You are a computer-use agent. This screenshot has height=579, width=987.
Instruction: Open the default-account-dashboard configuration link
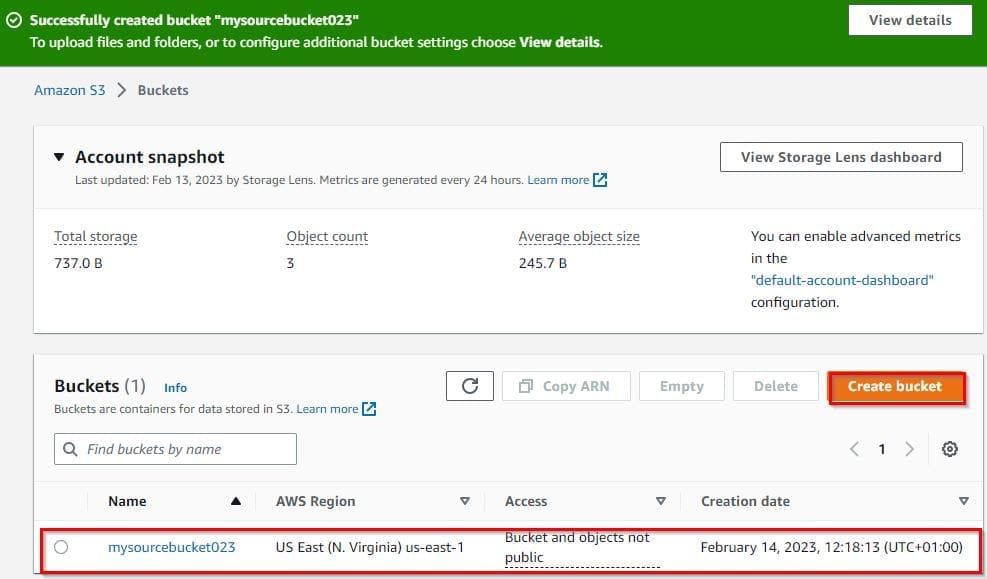pyautogui.click(x=842, y=280)
